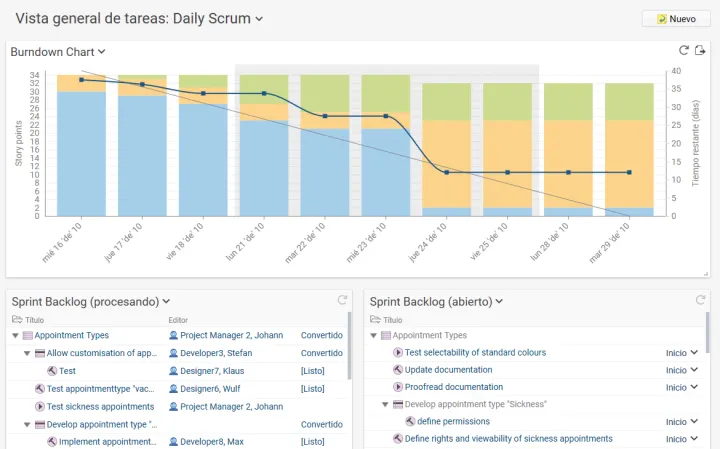The width and height of the screenshot is (720, 449).
Task: Collapse the Allow customisation tree node
Action: coord(27,353)
